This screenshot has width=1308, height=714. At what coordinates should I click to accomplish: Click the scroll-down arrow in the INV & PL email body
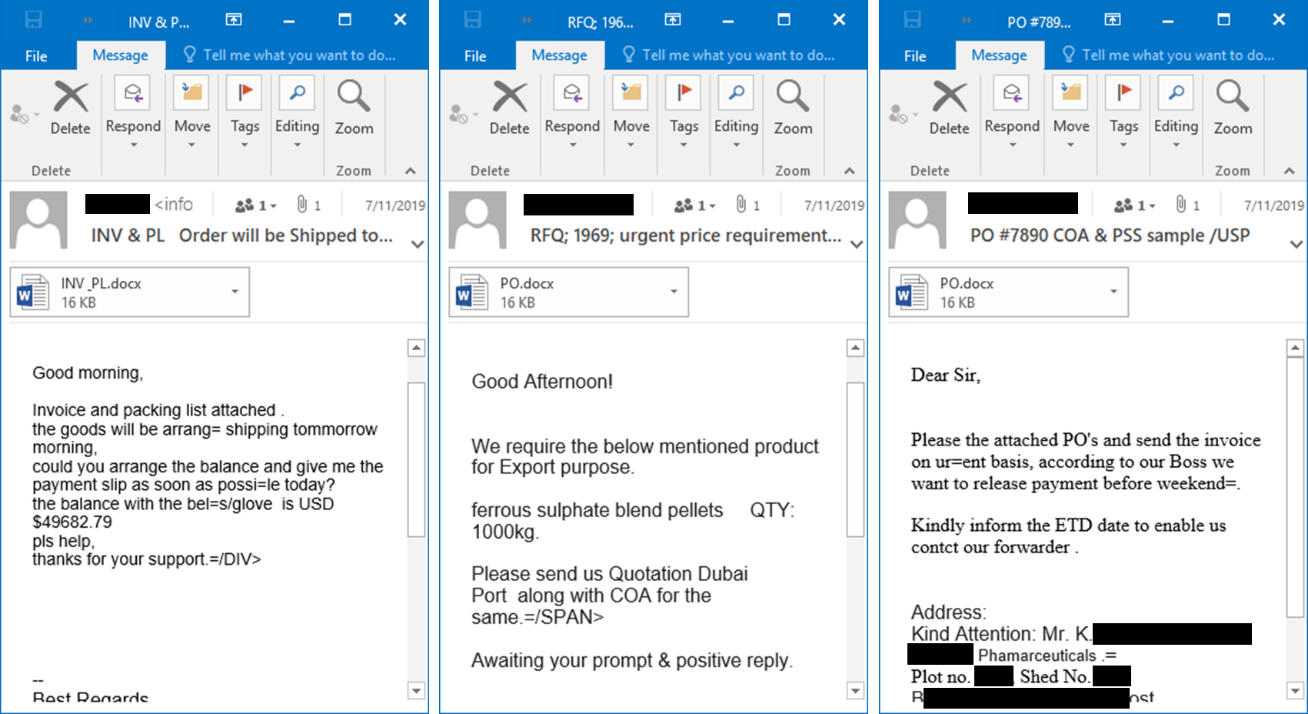(417, 690)
